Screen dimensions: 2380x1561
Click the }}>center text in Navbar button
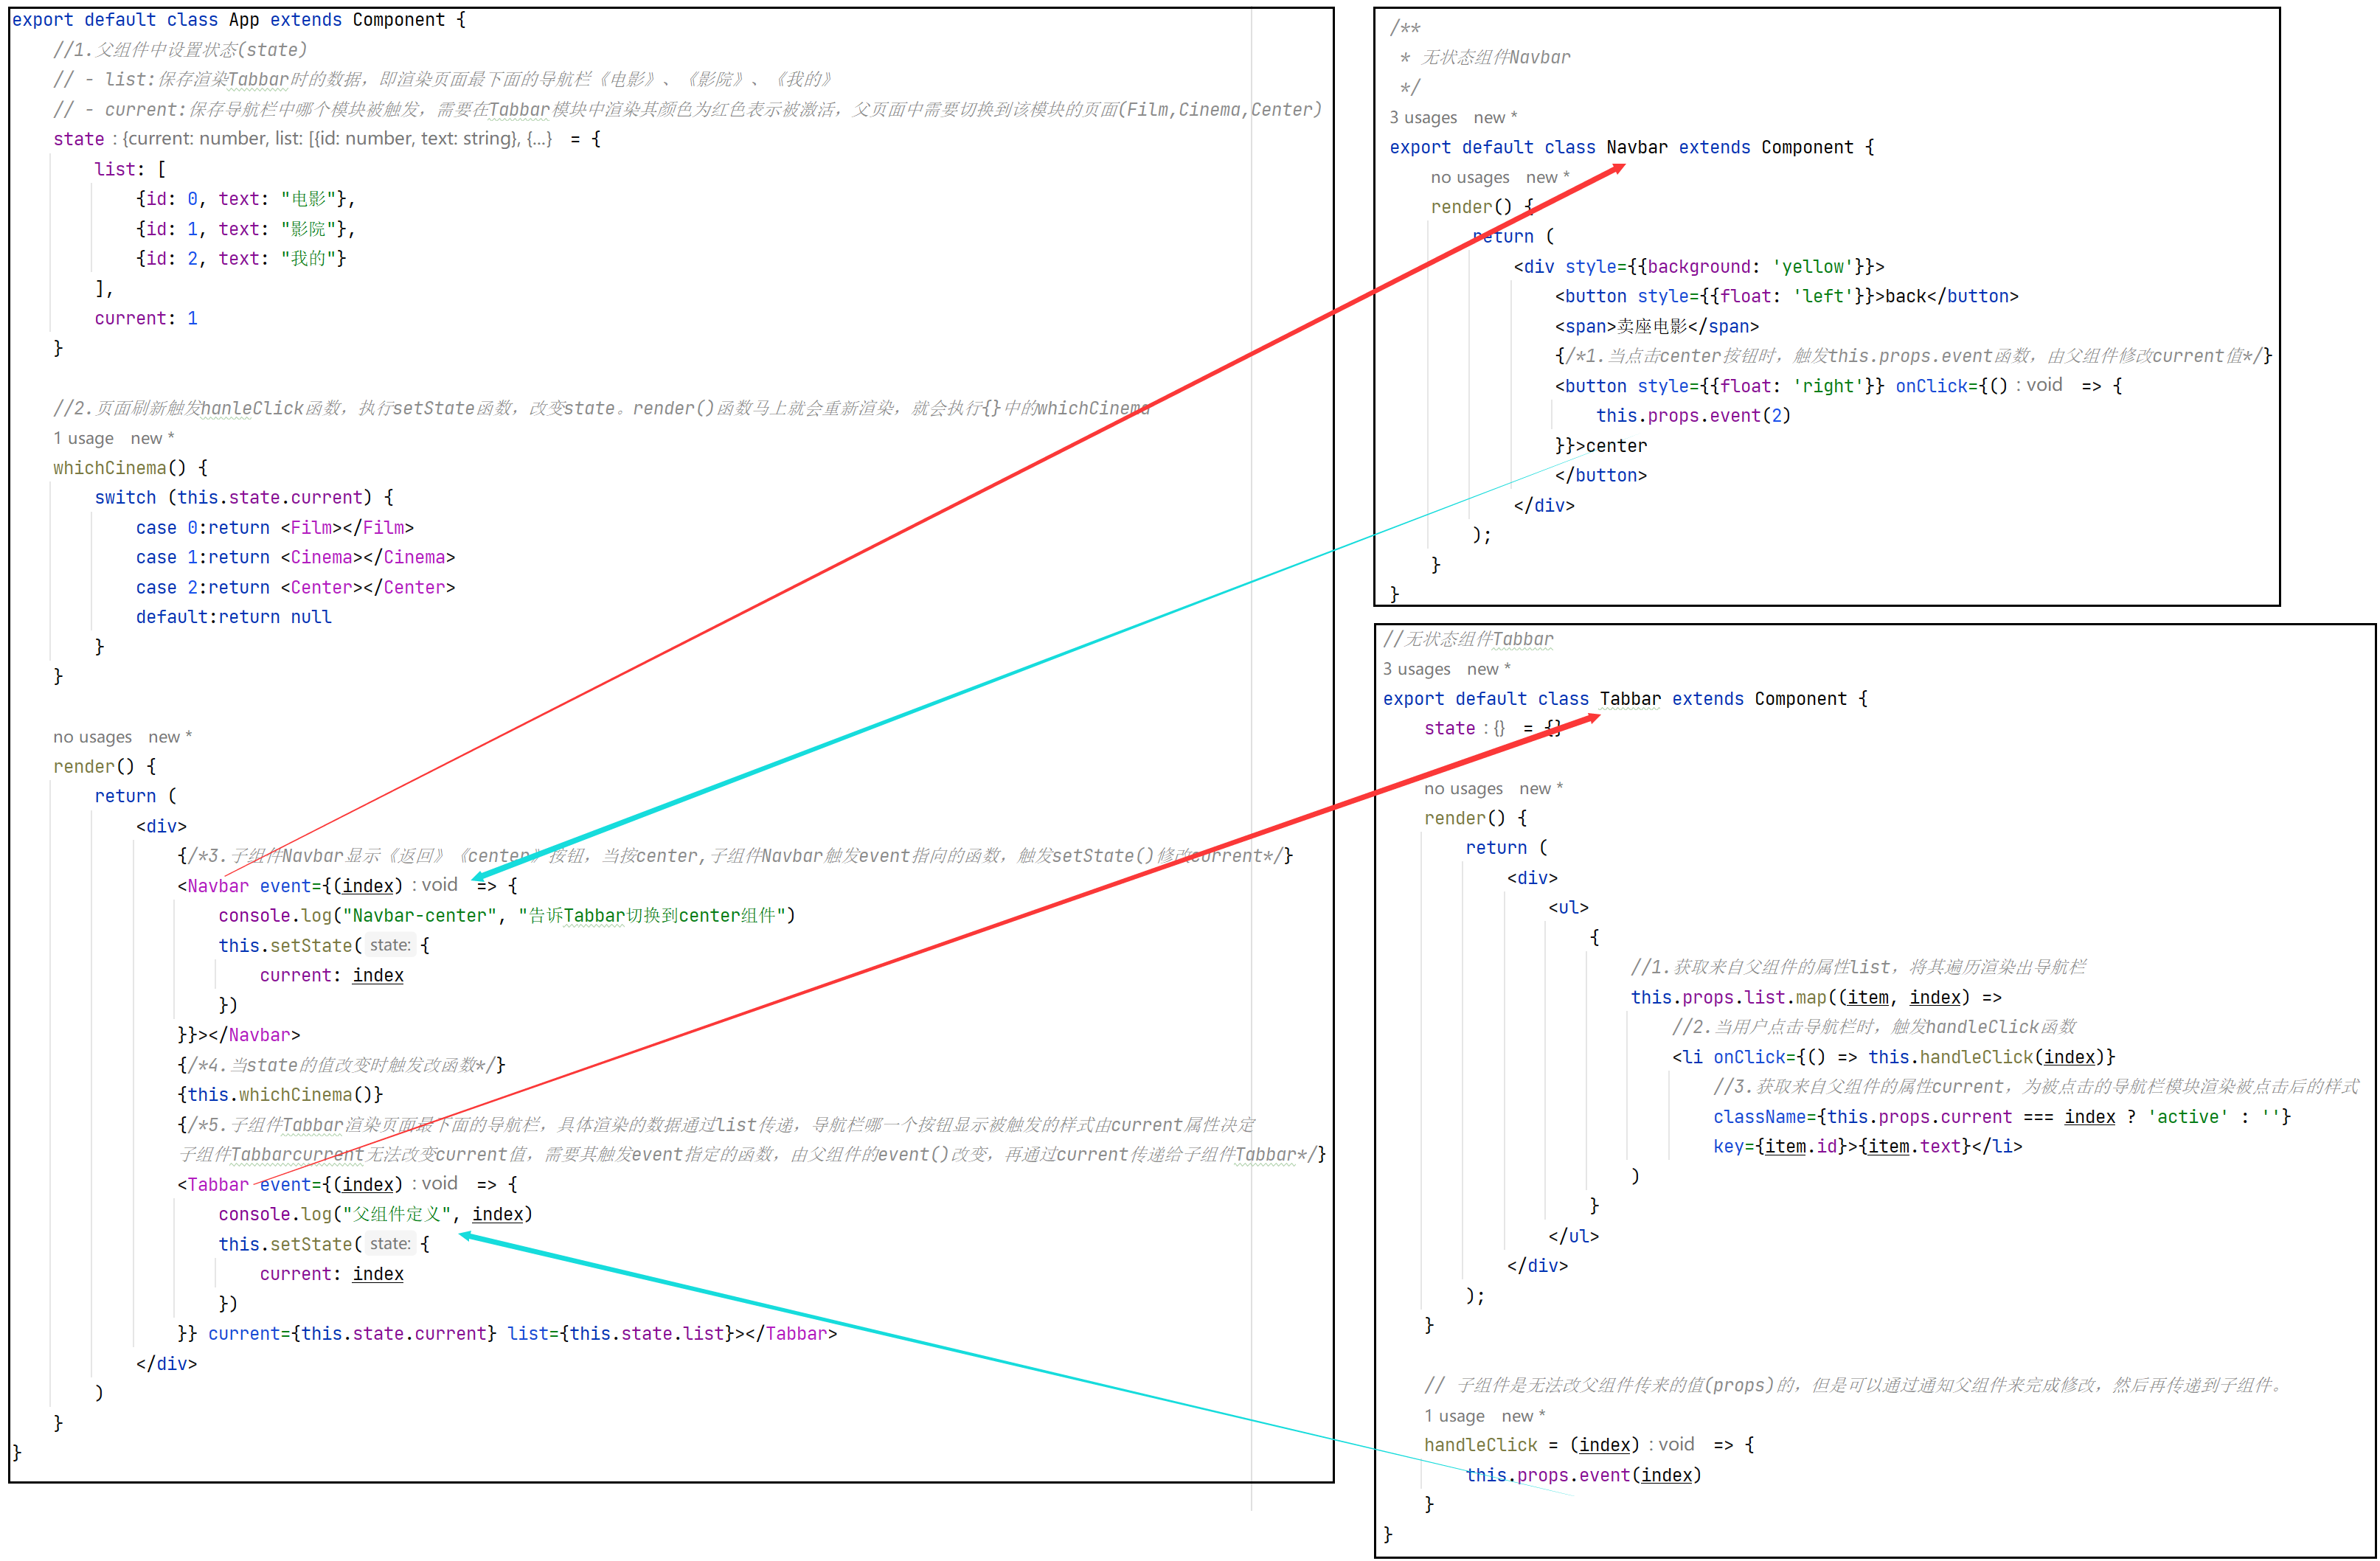pyautogui.click(x=1600, y=446)
